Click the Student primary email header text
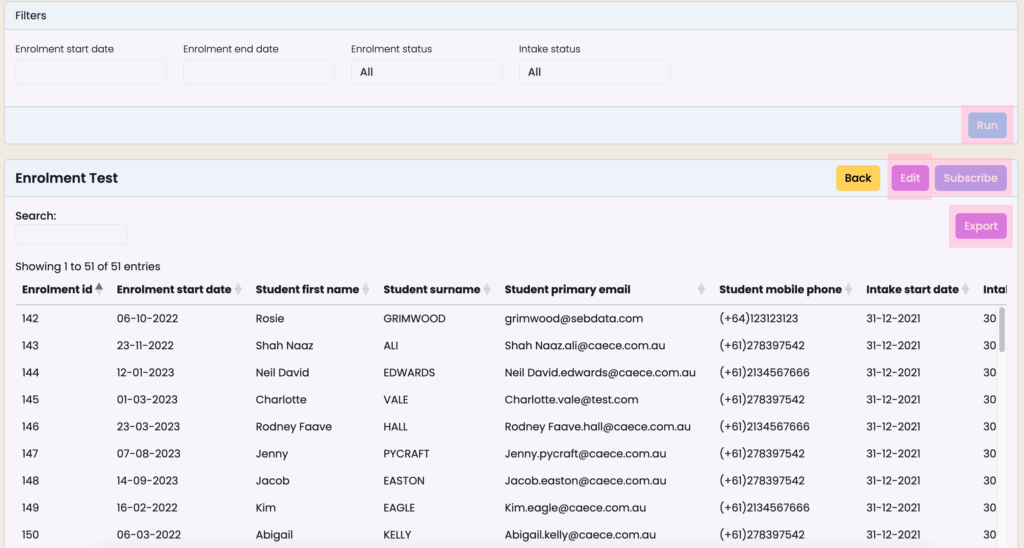Screen dimensions: 1024x548 (x=568, y=289)
